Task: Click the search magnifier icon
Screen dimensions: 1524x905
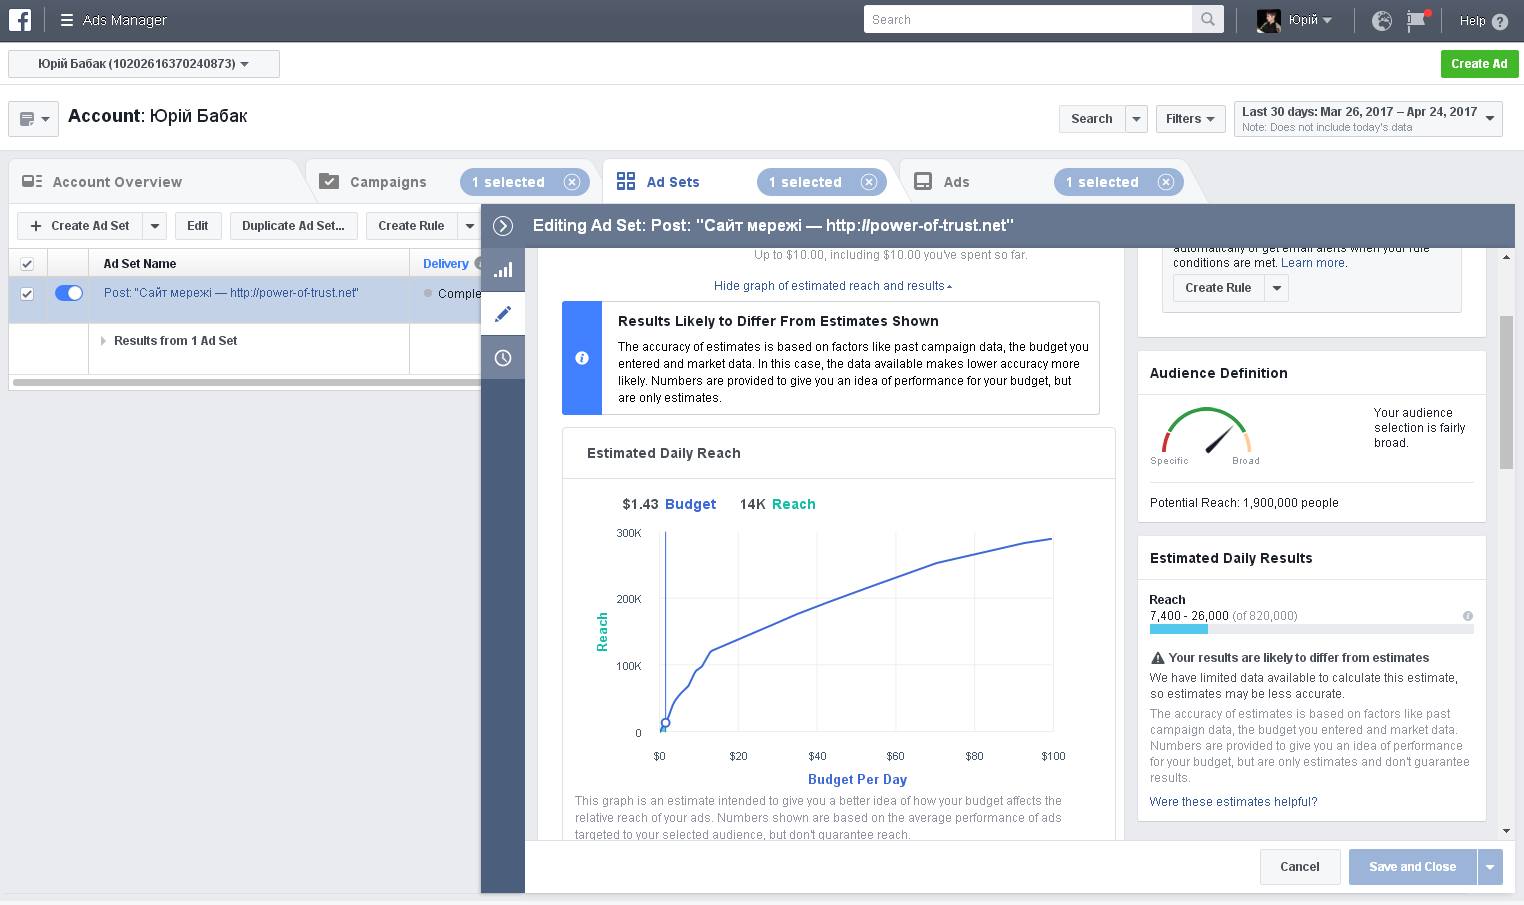Action: point(1208,20)
